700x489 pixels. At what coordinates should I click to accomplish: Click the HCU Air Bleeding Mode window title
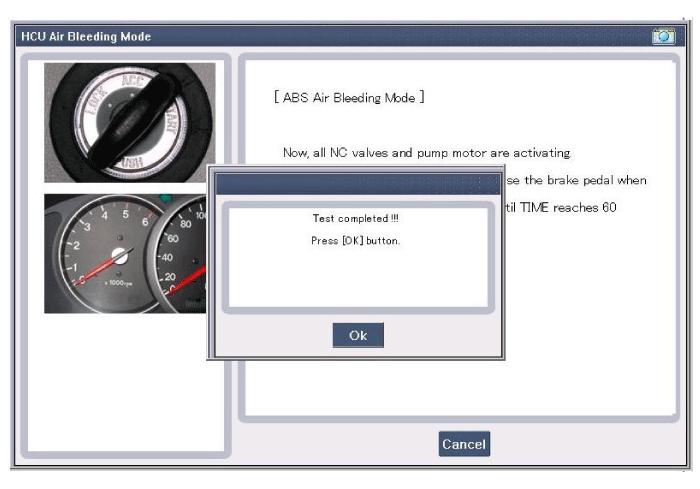click(86, 37)
